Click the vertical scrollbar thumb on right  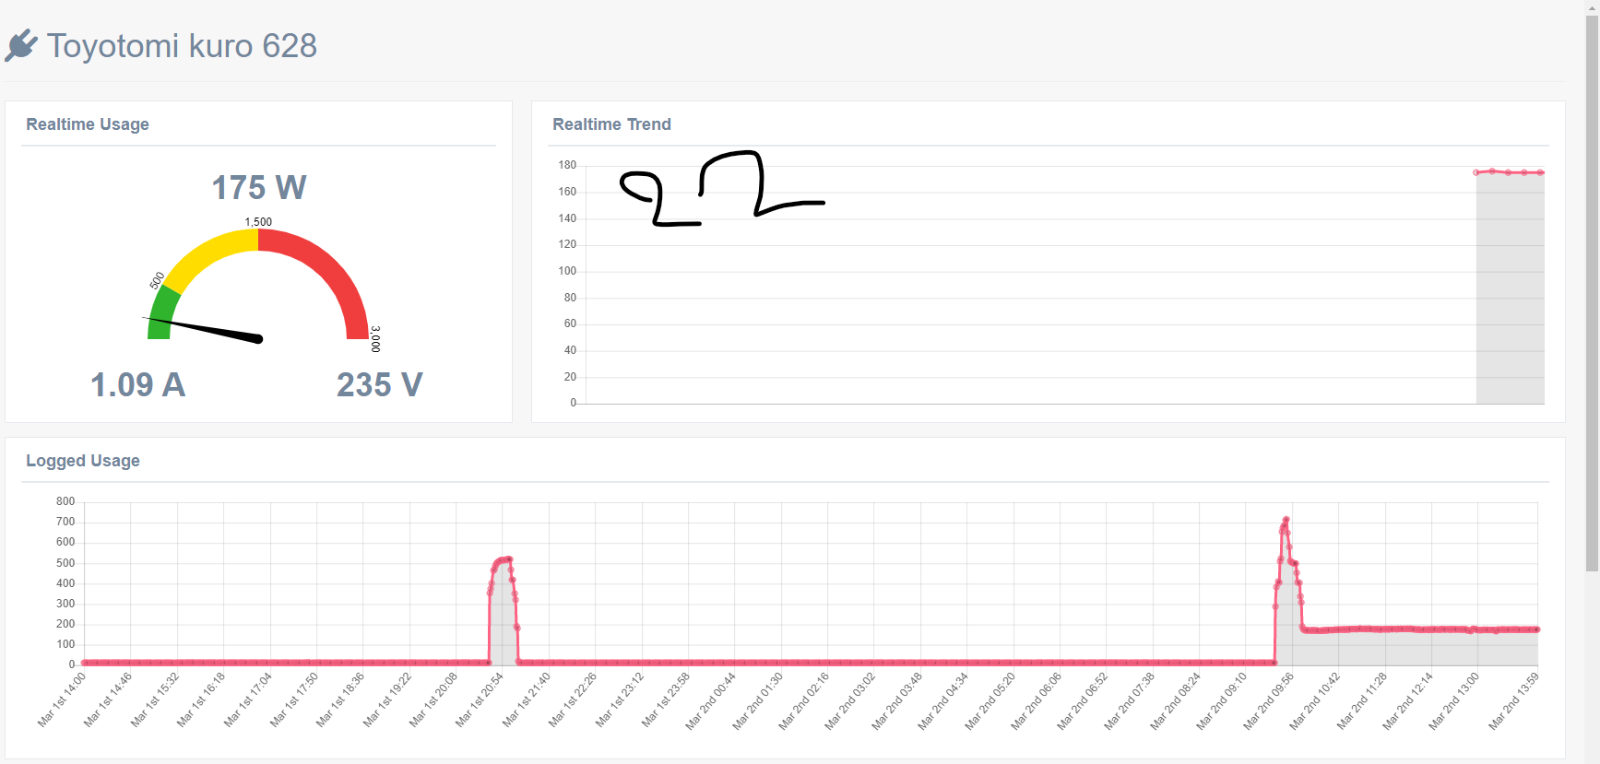pyautogui.click(x=1592, y=293)
